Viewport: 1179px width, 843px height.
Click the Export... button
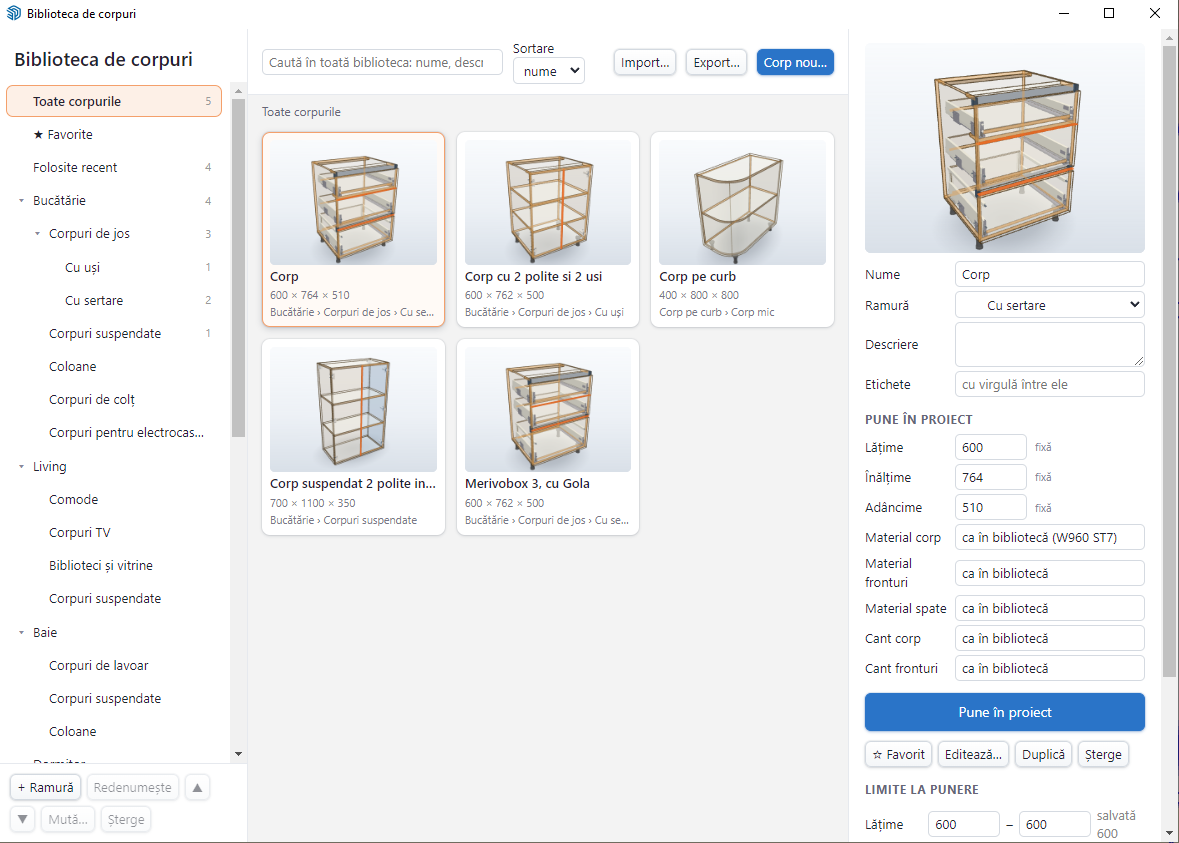coord(717,62)
